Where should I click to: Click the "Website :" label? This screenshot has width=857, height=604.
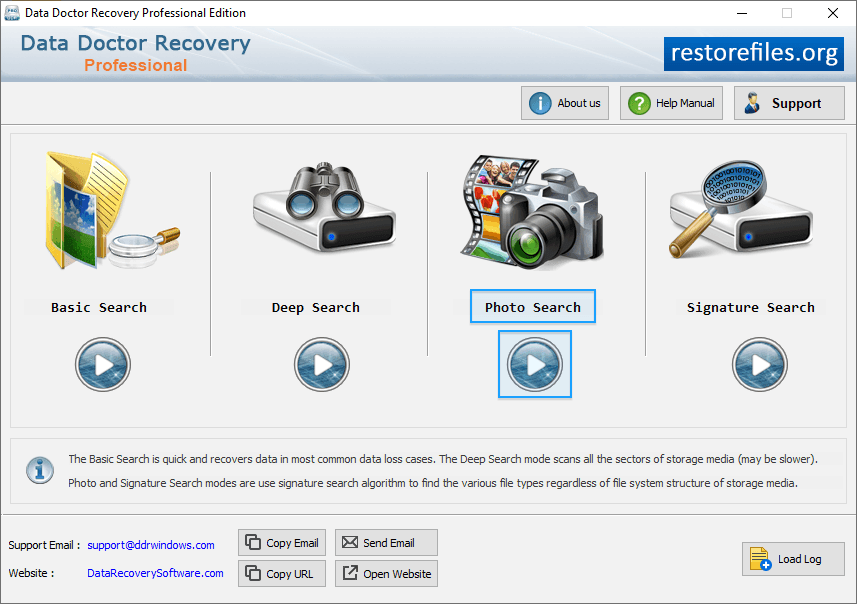point(31,573)
